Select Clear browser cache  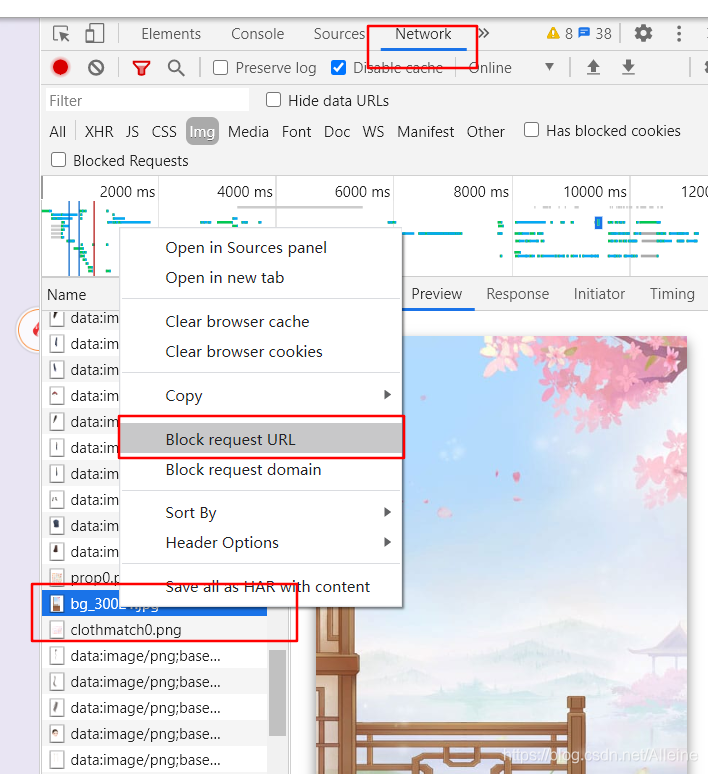click(x=261, y=321)
